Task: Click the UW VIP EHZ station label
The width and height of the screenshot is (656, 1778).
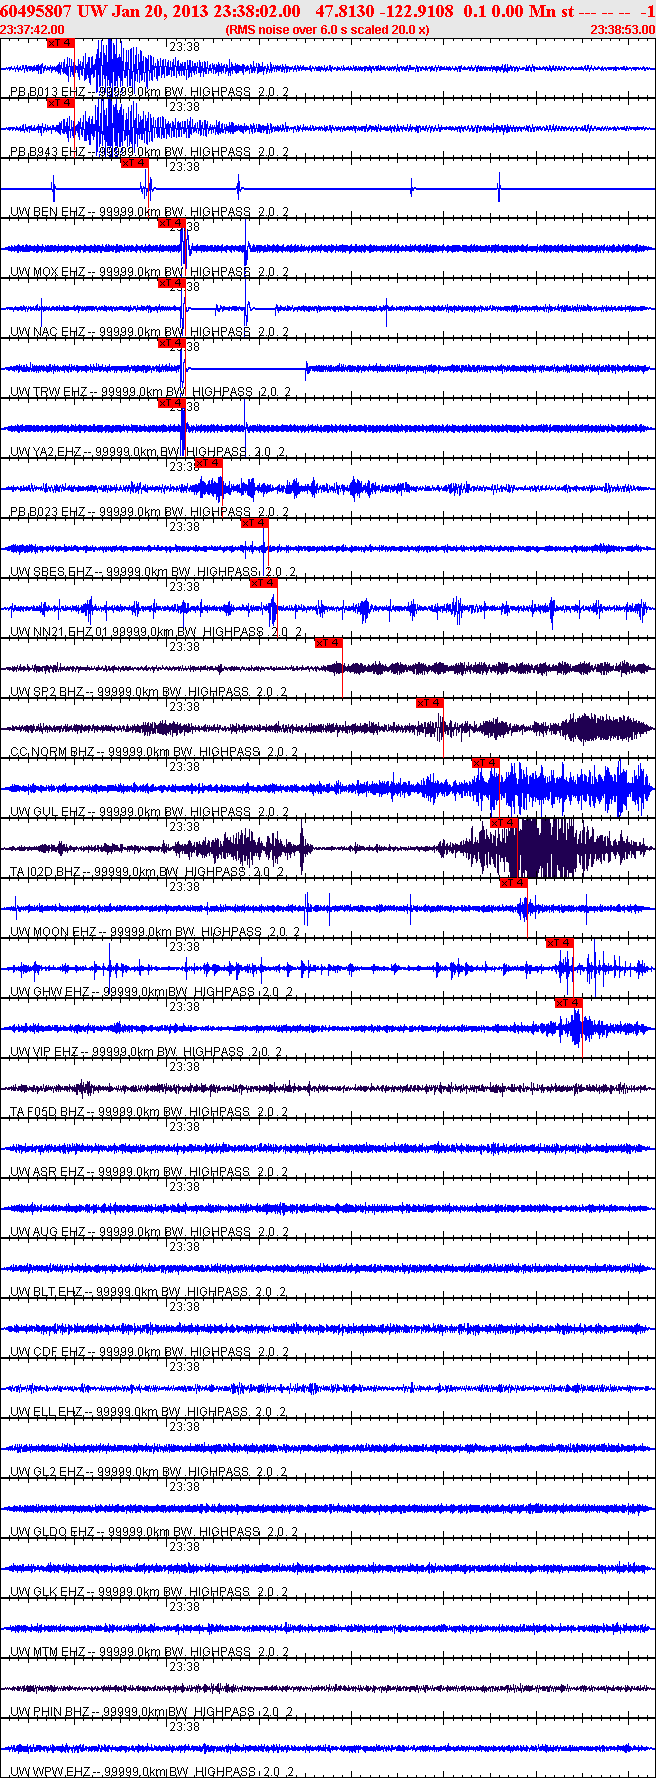Action: (x=45, y=1052)
